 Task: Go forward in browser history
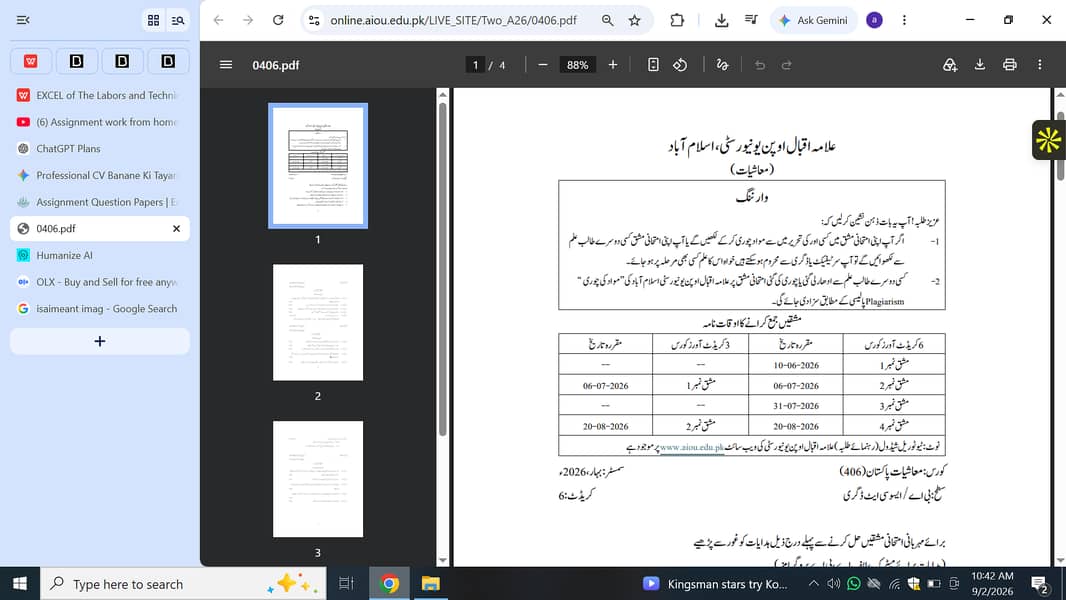[x=248, y=20]
